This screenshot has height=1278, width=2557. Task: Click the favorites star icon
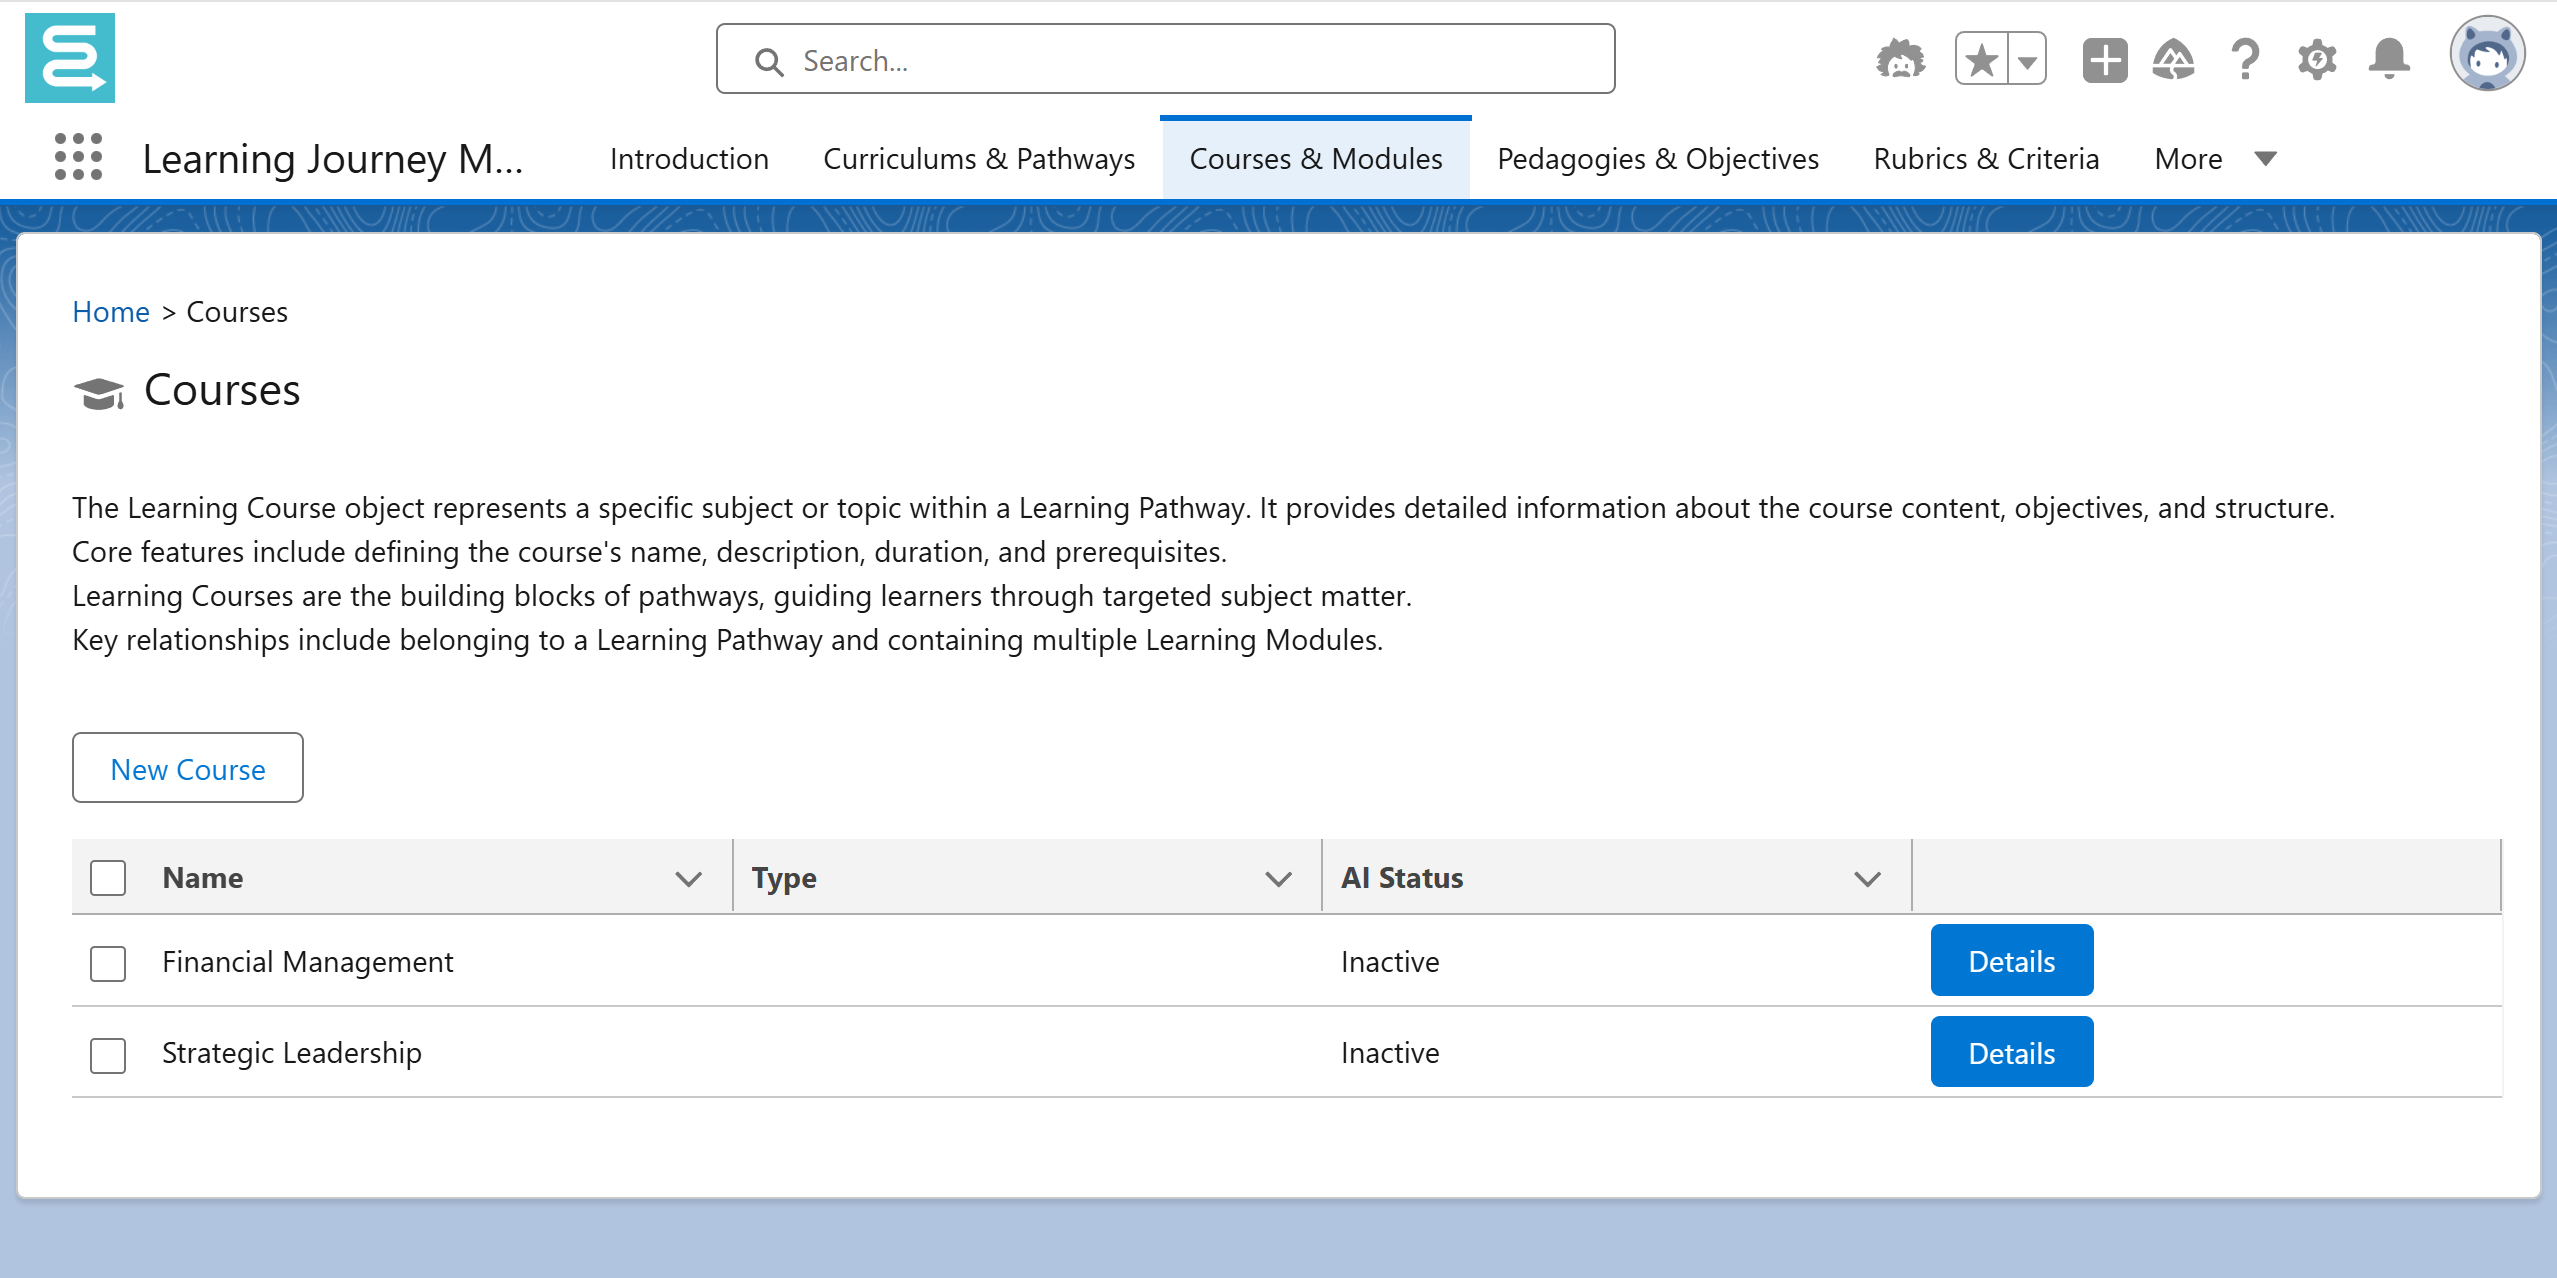[x=1982, y=60]
